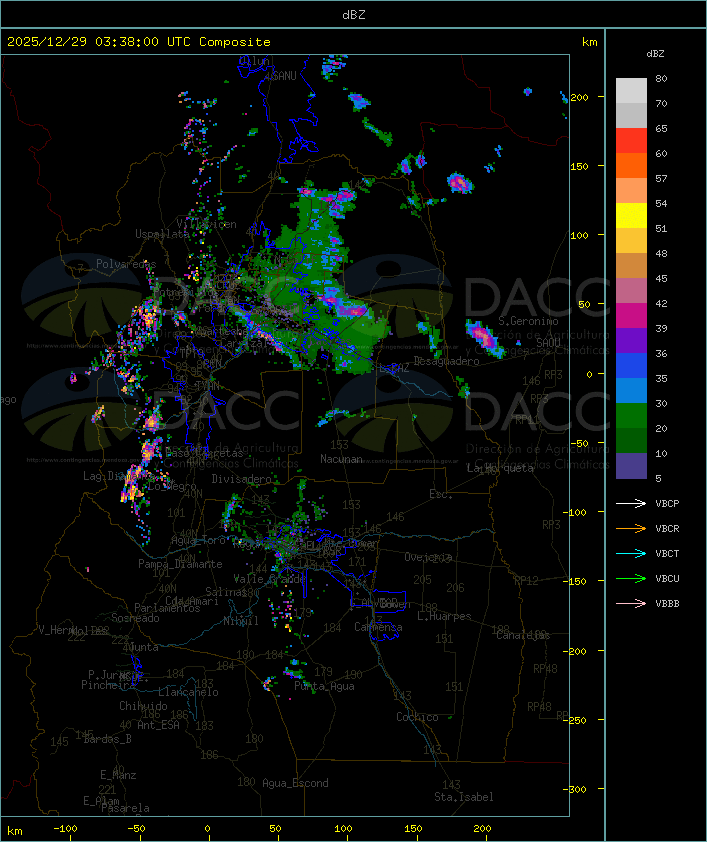This screenshot has height=842, width=707.
Task: Click the 65 value on the color scale
Action: point(661,128)
